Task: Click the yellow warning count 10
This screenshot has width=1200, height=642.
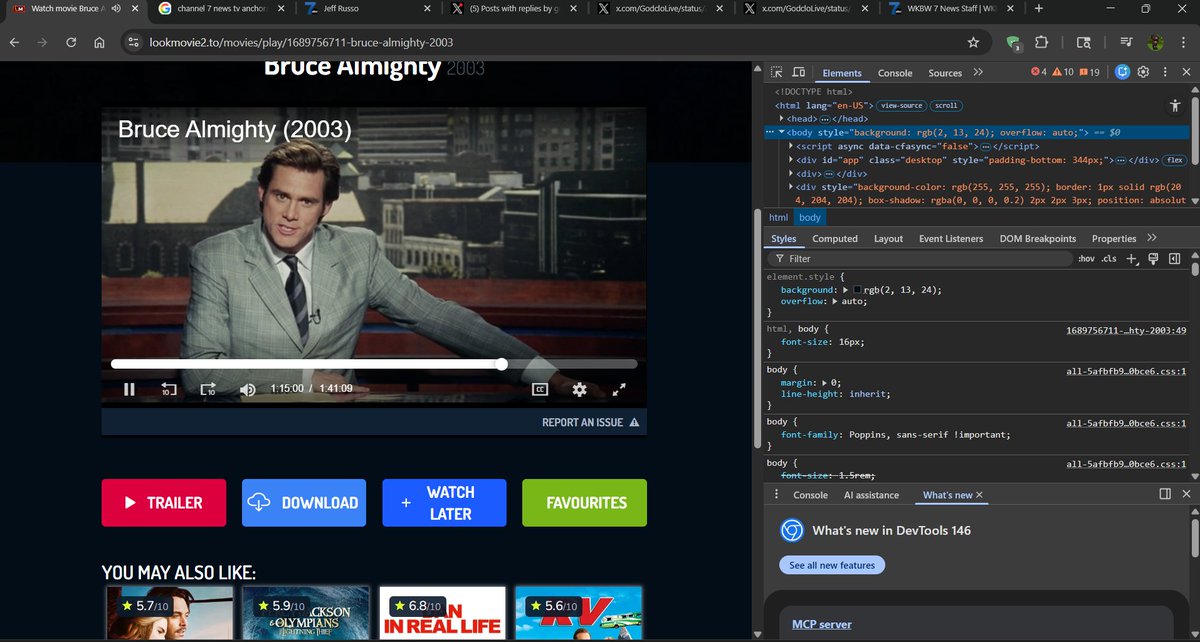Action: 1063,73
